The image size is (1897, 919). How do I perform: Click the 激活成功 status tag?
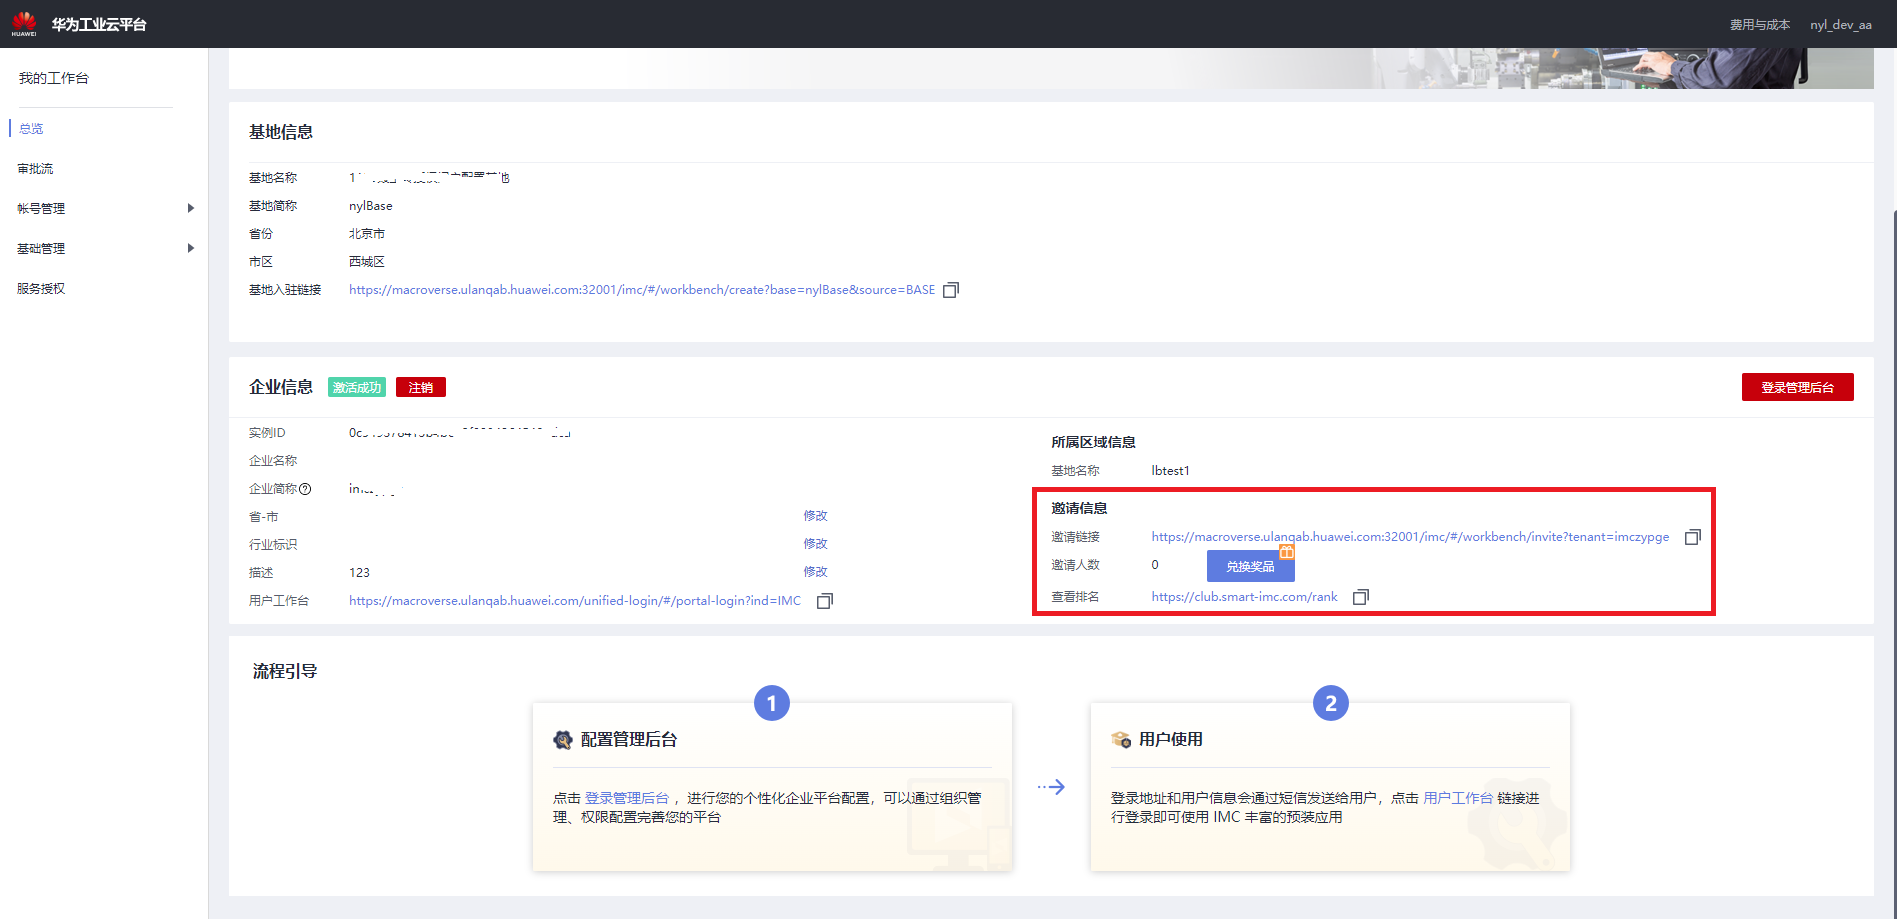coord(357,387)
